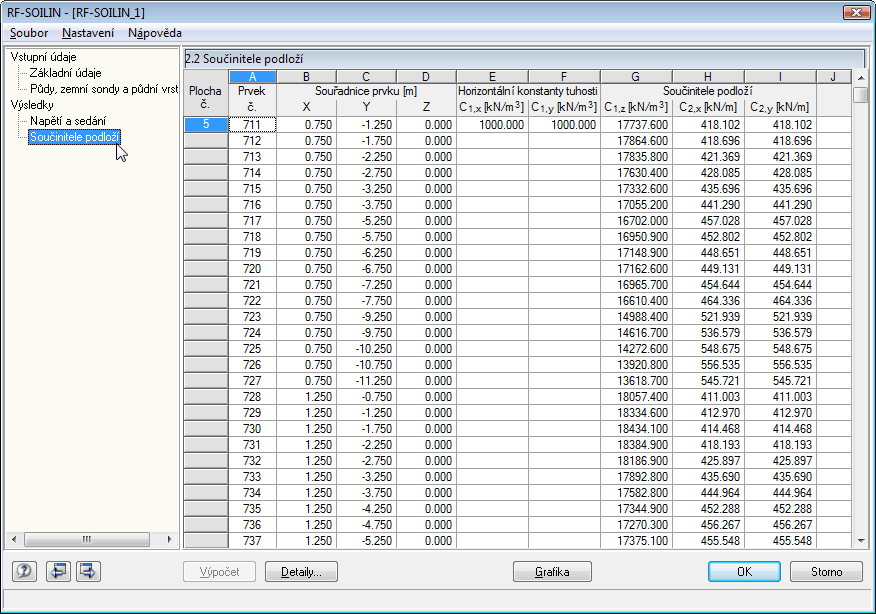Select element cell 716
This screenshot has width=876, height=614.
(x=253, y=204)
